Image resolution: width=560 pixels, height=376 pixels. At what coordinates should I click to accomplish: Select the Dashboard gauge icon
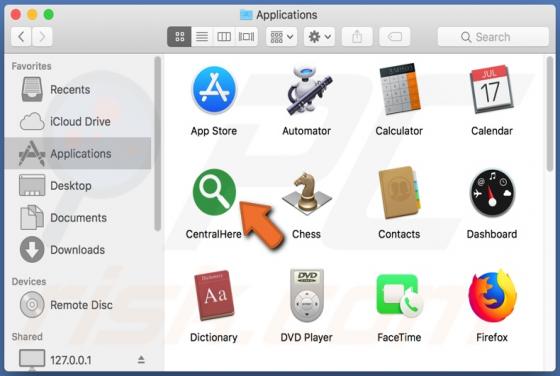pos(492,193)
